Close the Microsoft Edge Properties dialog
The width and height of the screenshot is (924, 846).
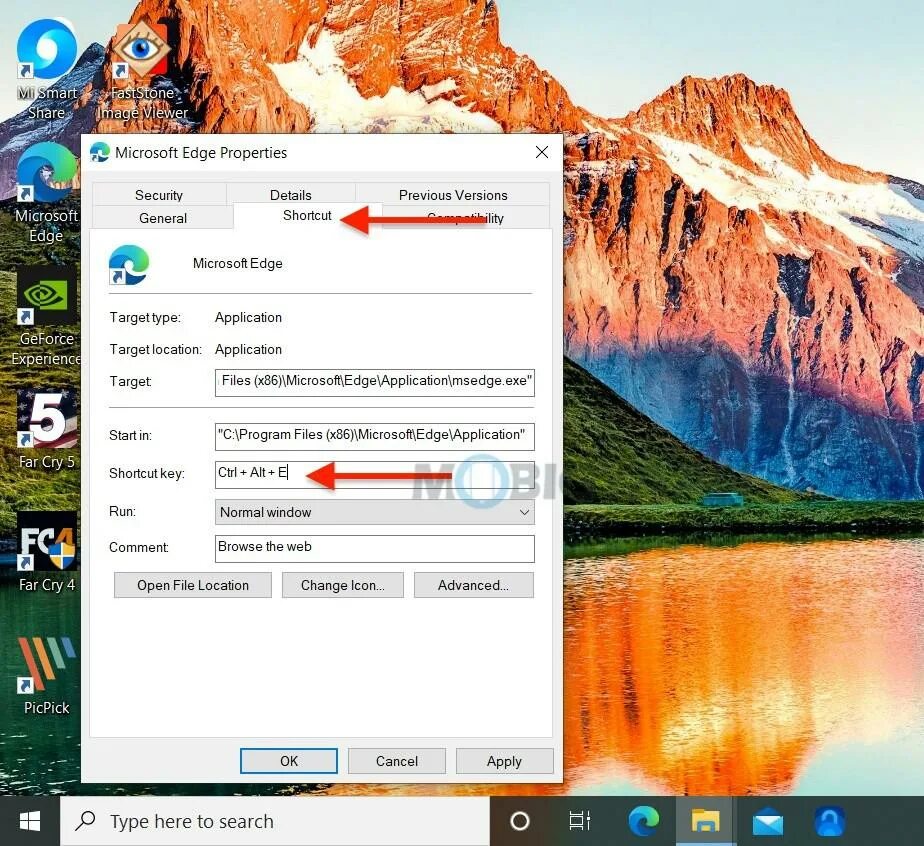(542, 152)
